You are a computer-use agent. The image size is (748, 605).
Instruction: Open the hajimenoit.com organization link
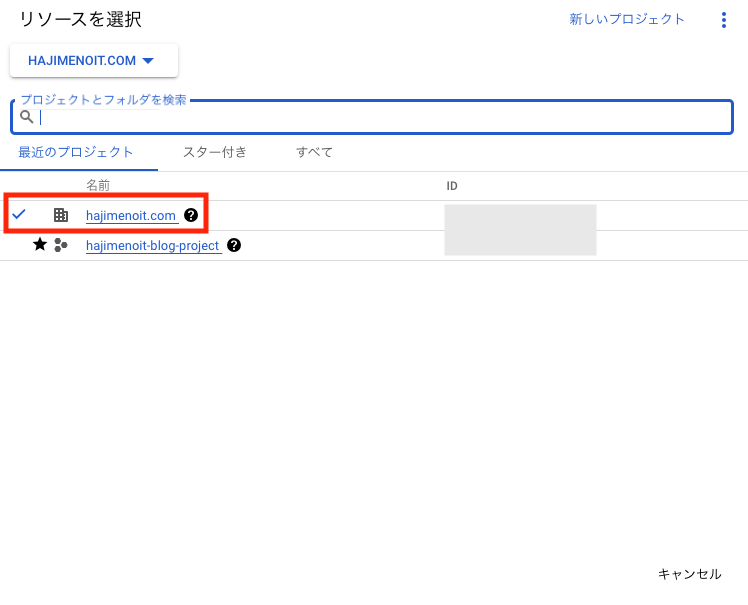(x=131, y=216)
